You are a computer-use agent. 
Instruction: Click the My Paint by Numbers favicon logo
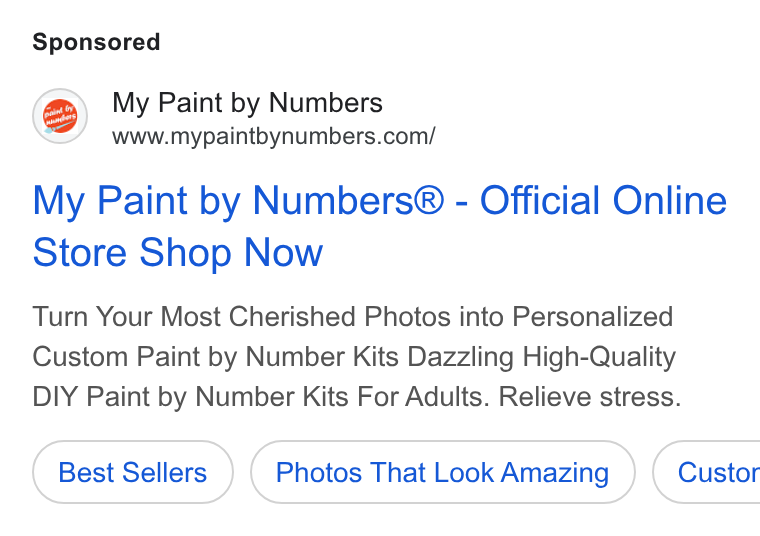click(60, 116)
